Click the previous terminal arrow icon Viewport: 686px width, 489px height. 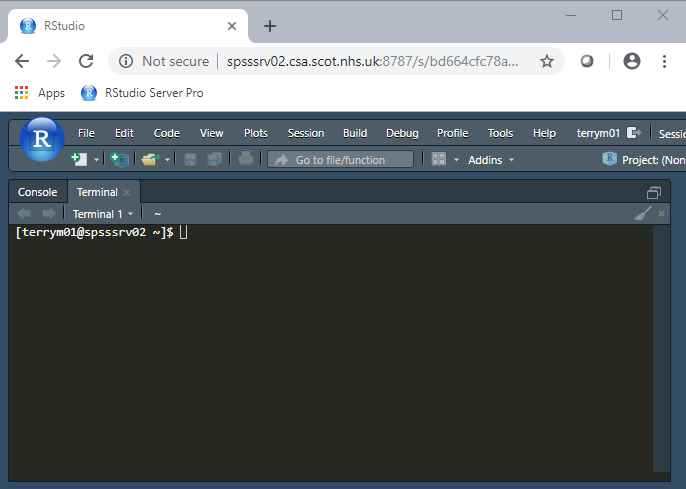coord(24,213)
